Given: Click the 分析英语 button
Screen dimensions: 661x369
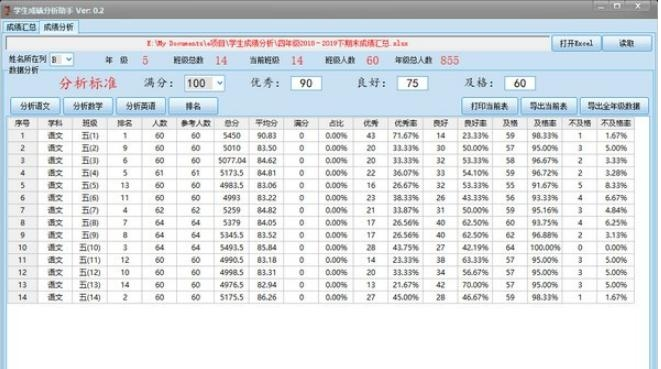Looking at the screenshot, I should pos(140,106).
